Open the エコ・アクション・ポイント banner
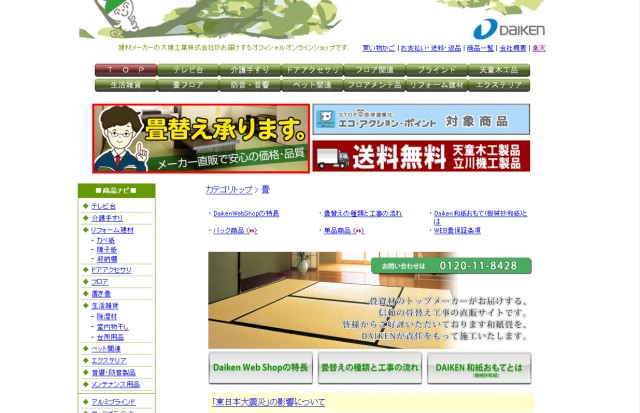 tap(421, 119)
